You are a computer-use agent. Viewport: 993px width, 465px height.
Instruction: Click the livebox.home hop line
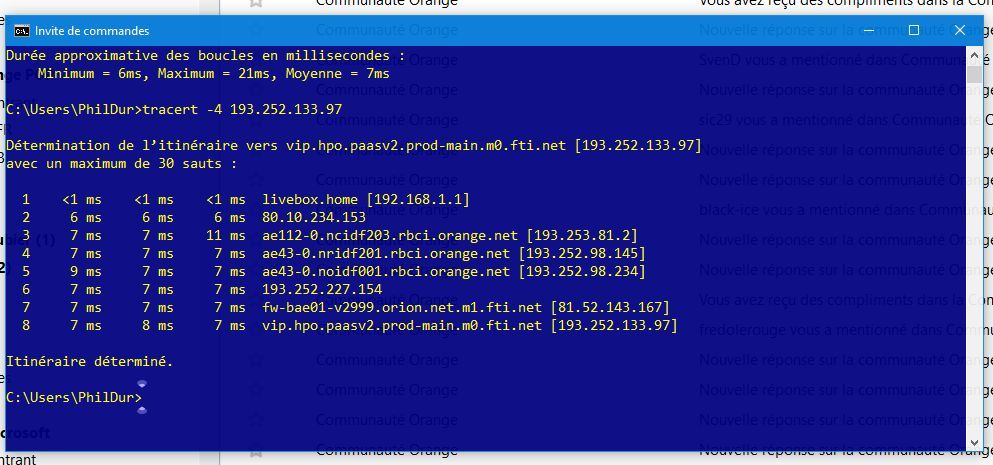365,200
